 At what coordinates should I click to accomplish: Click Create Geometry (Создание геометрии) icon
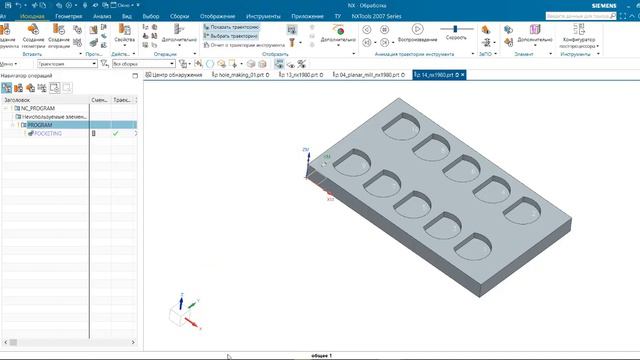coord(33,30)
